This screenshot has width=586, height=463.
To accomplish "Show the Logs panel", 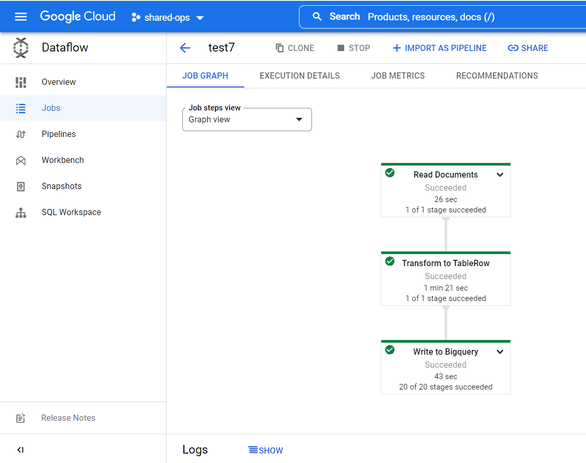I will [x=266, y=450].
